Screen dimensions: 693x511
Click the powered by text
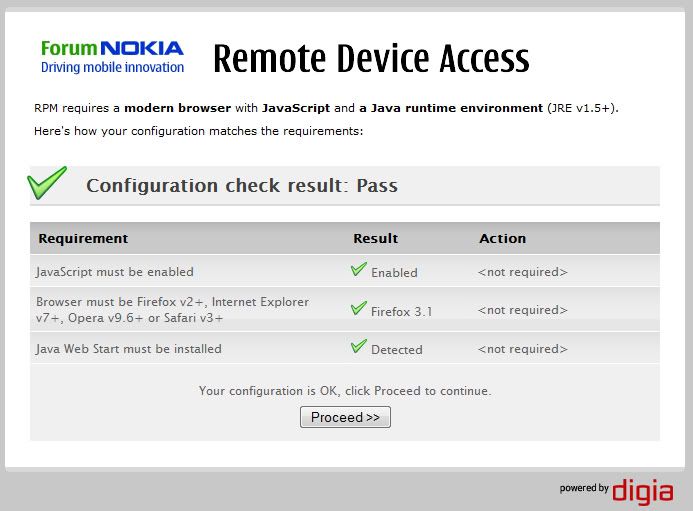(x=584, y=488)
